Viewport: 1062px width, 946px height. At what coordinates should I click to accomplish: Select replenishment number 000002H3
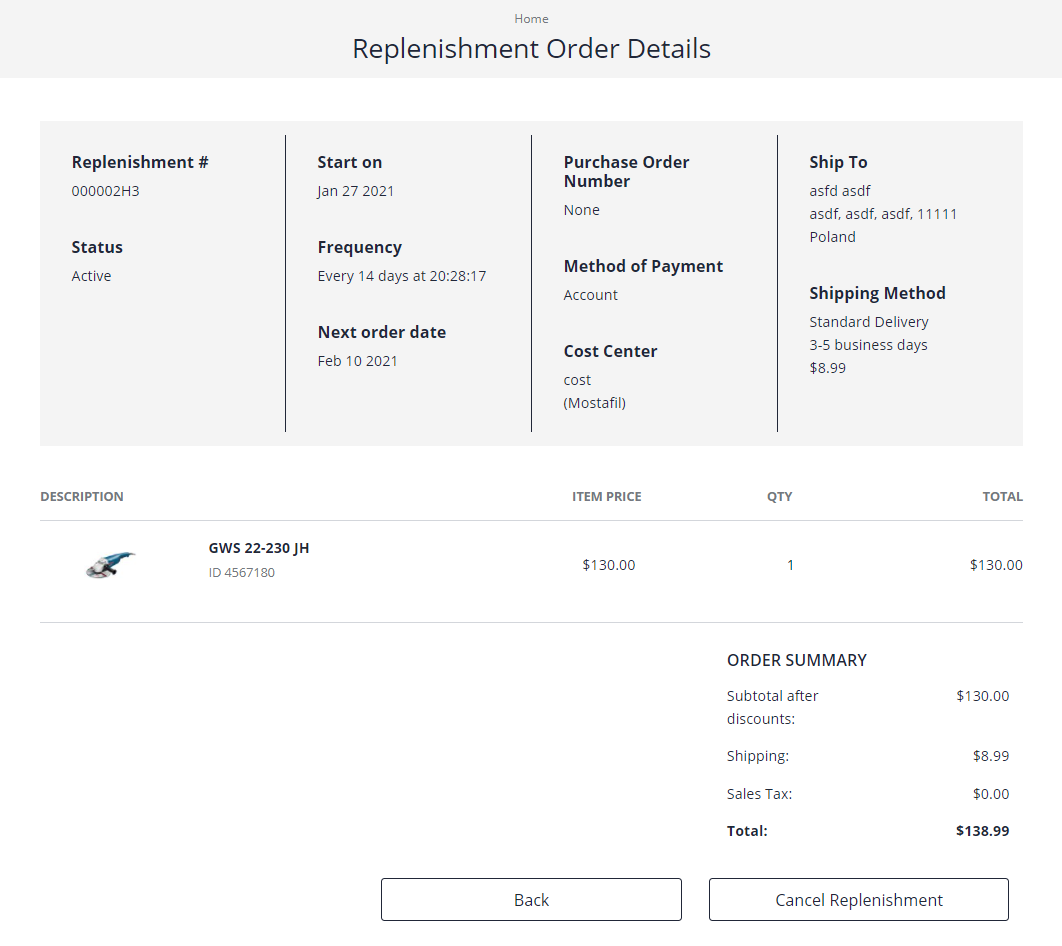pos(106,191)
